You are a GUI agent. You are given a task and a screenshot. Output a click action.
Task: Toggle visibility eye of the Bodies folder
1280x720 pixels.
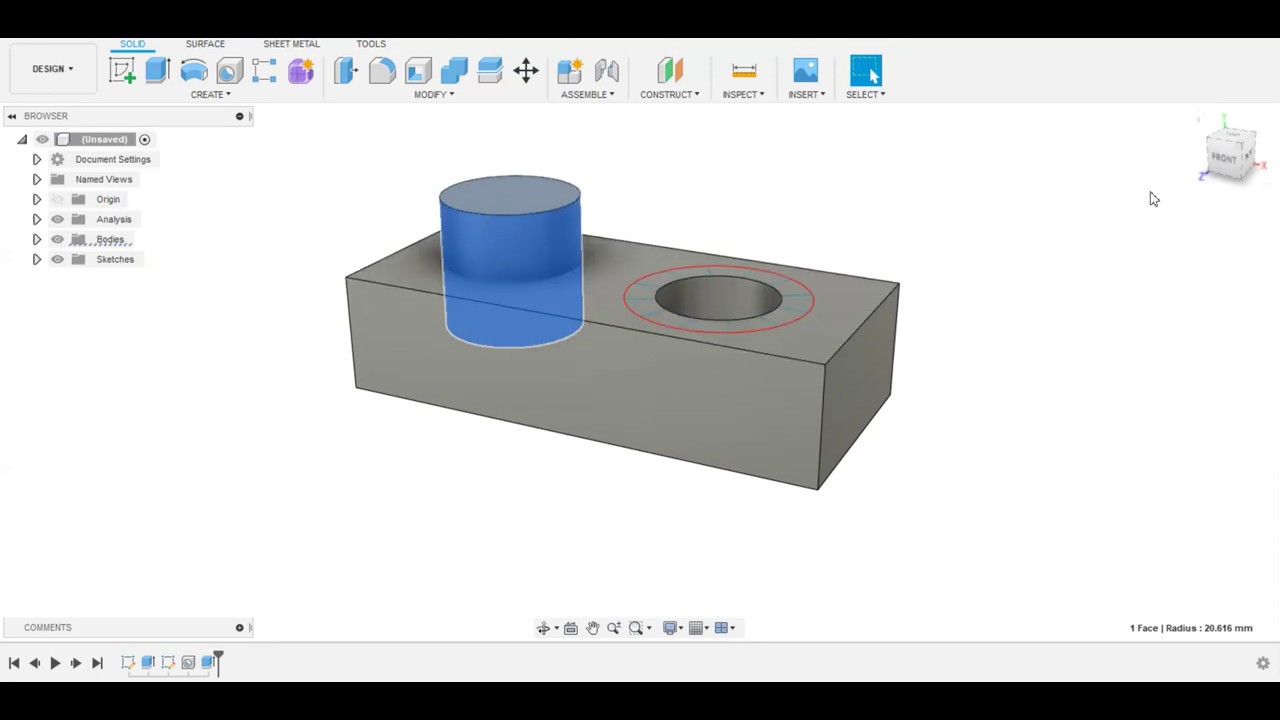[x=57, y=239]
